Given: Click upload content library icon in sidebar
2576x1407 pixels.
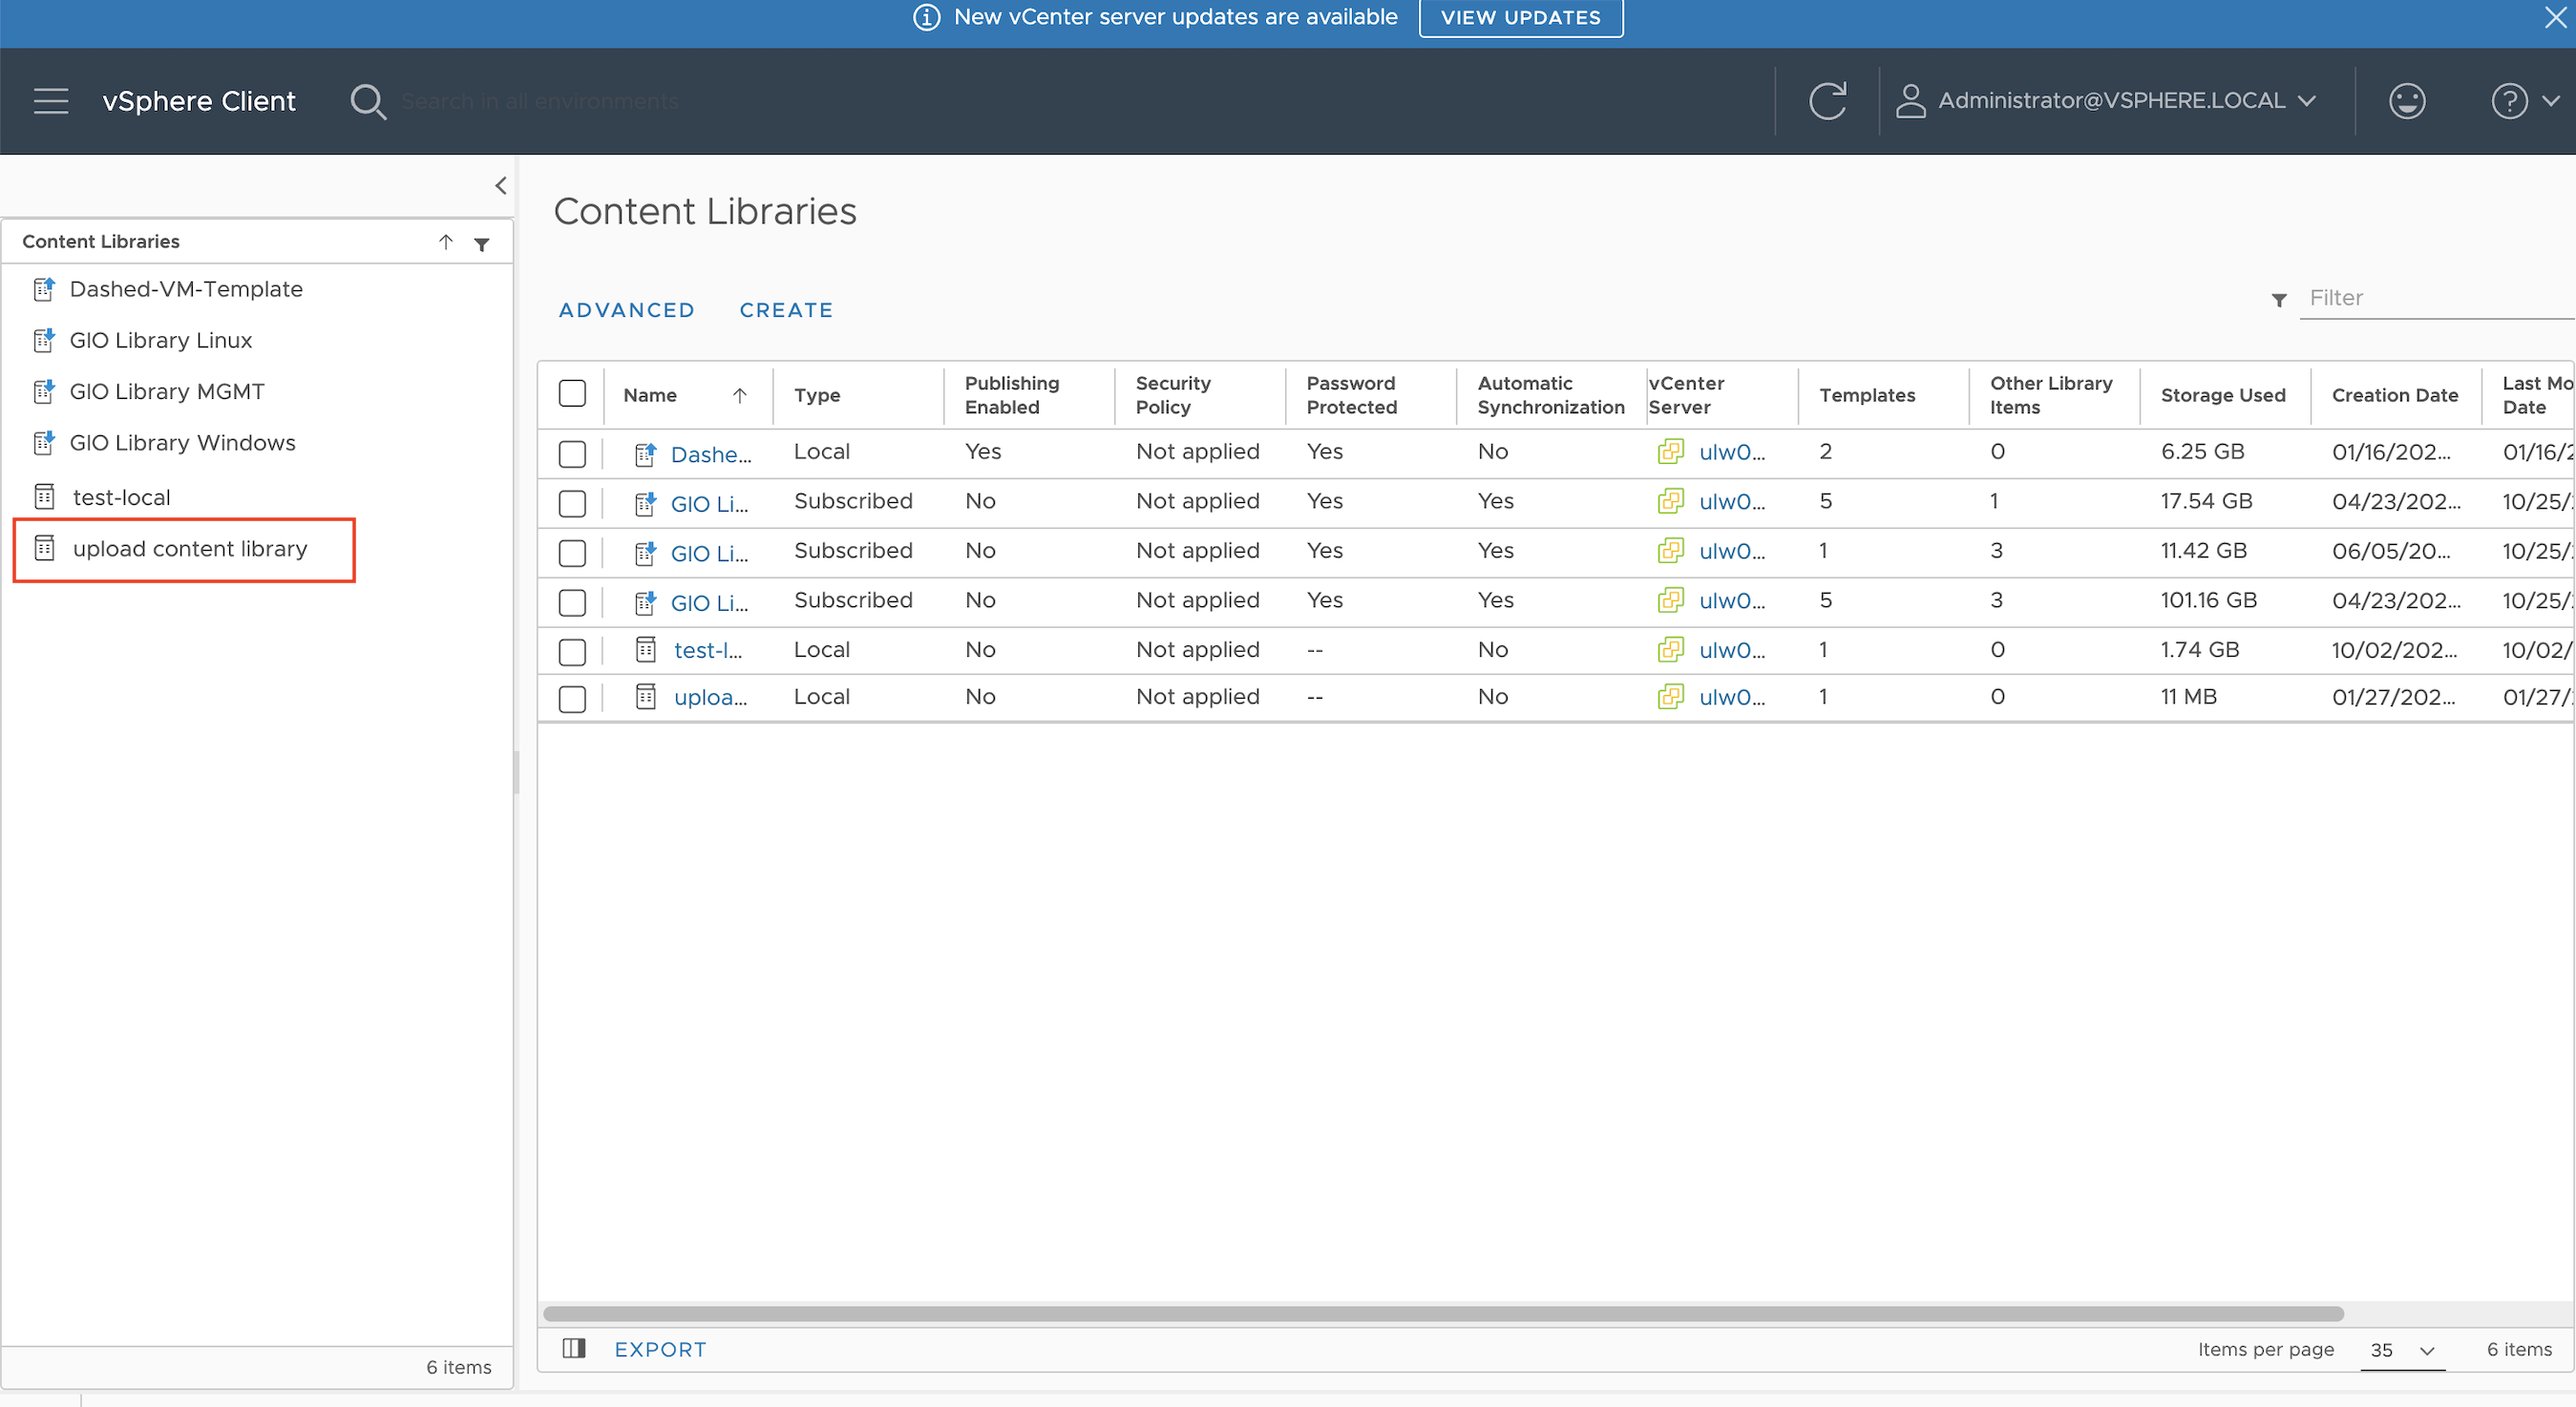Looking at the screenshot, I should click(x=44, y=547).
